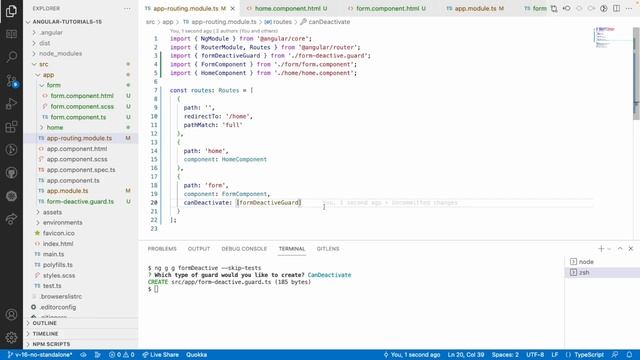Open app.component.spec.ts in the explorer
Image resolution: width=640 pixels, height=360 pixels.
(x=80, y=170)
